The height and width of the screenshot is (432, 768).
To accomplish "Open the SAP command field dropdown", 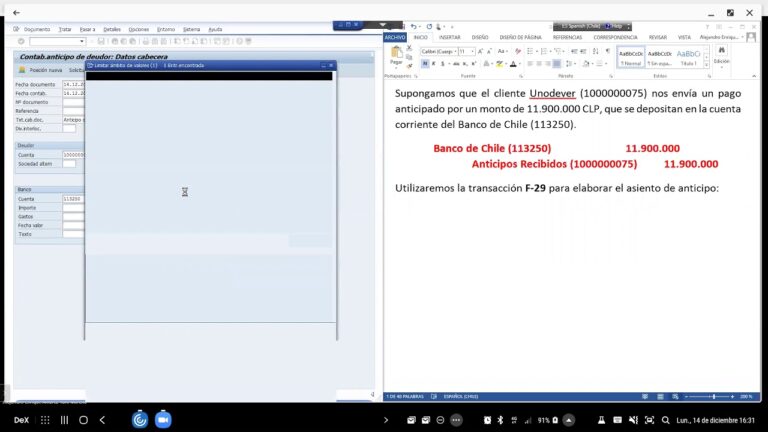I will (x=82, y=42).
